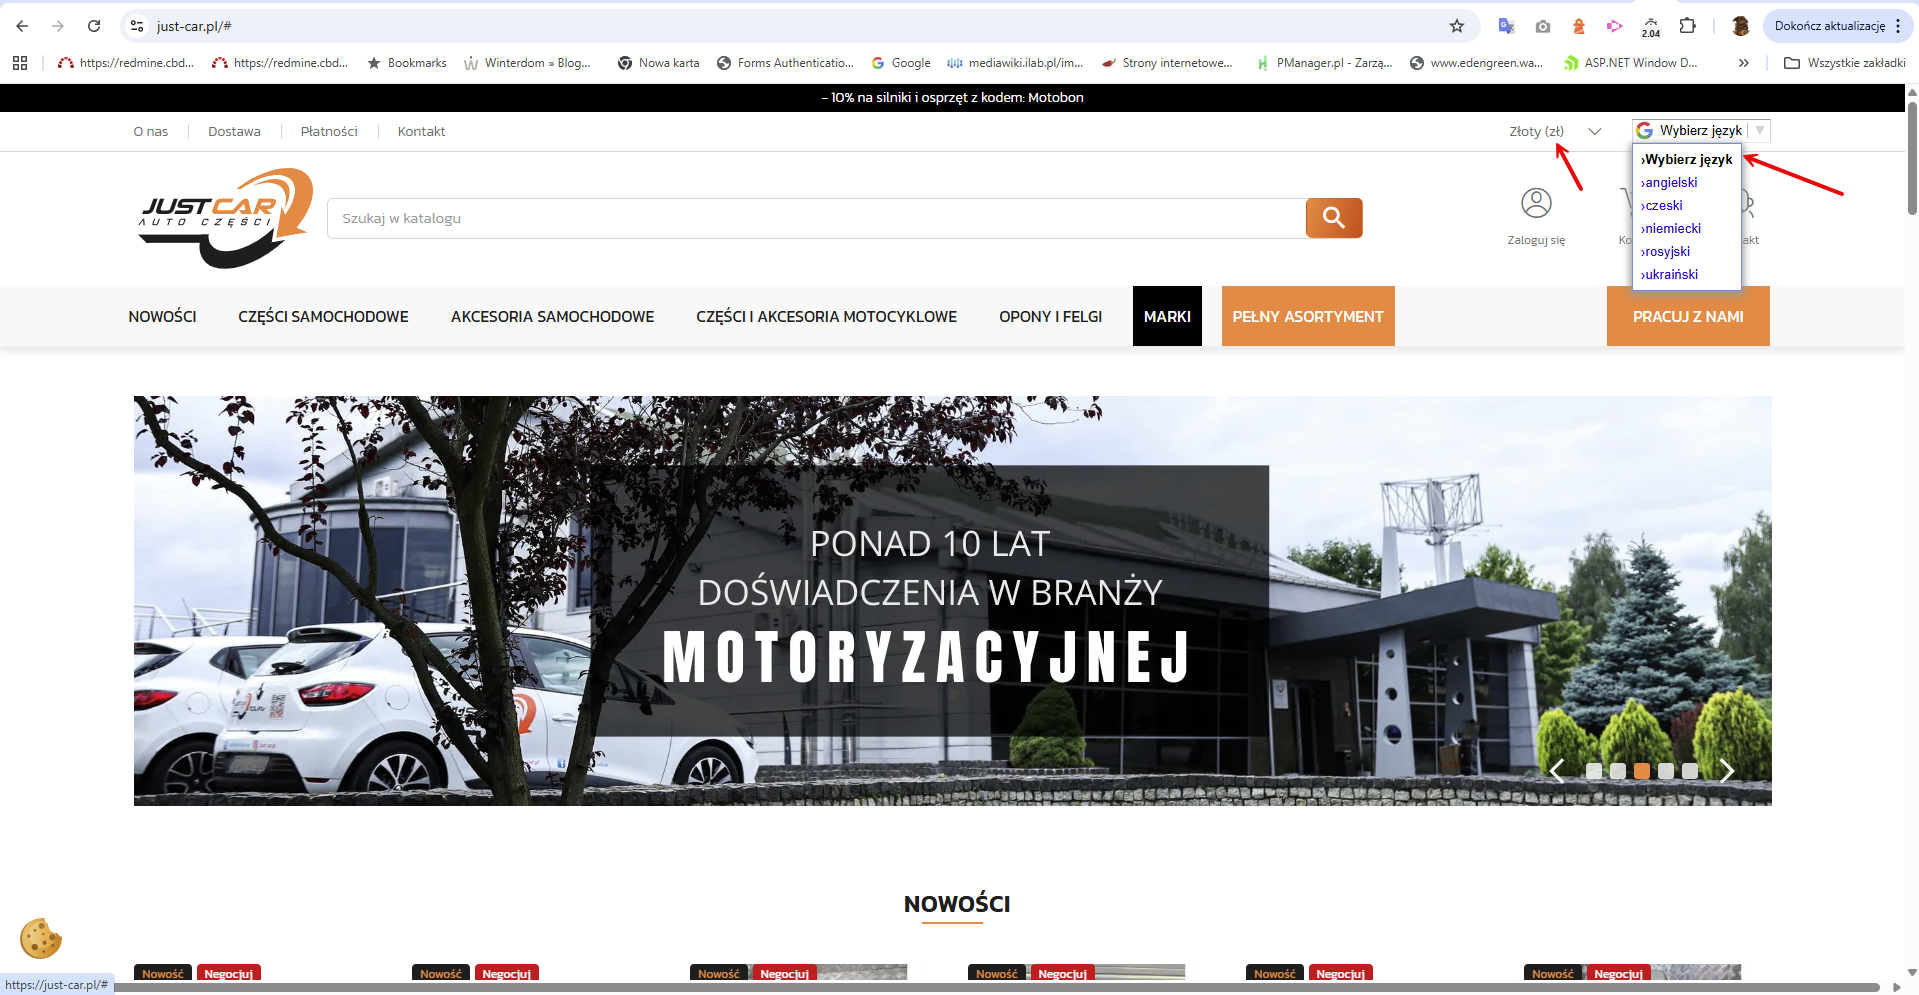The width and height of the screenshot is (1919, 995).
Task: Expand the Złoty (zł) currency dropdown
Action: 1555,131
